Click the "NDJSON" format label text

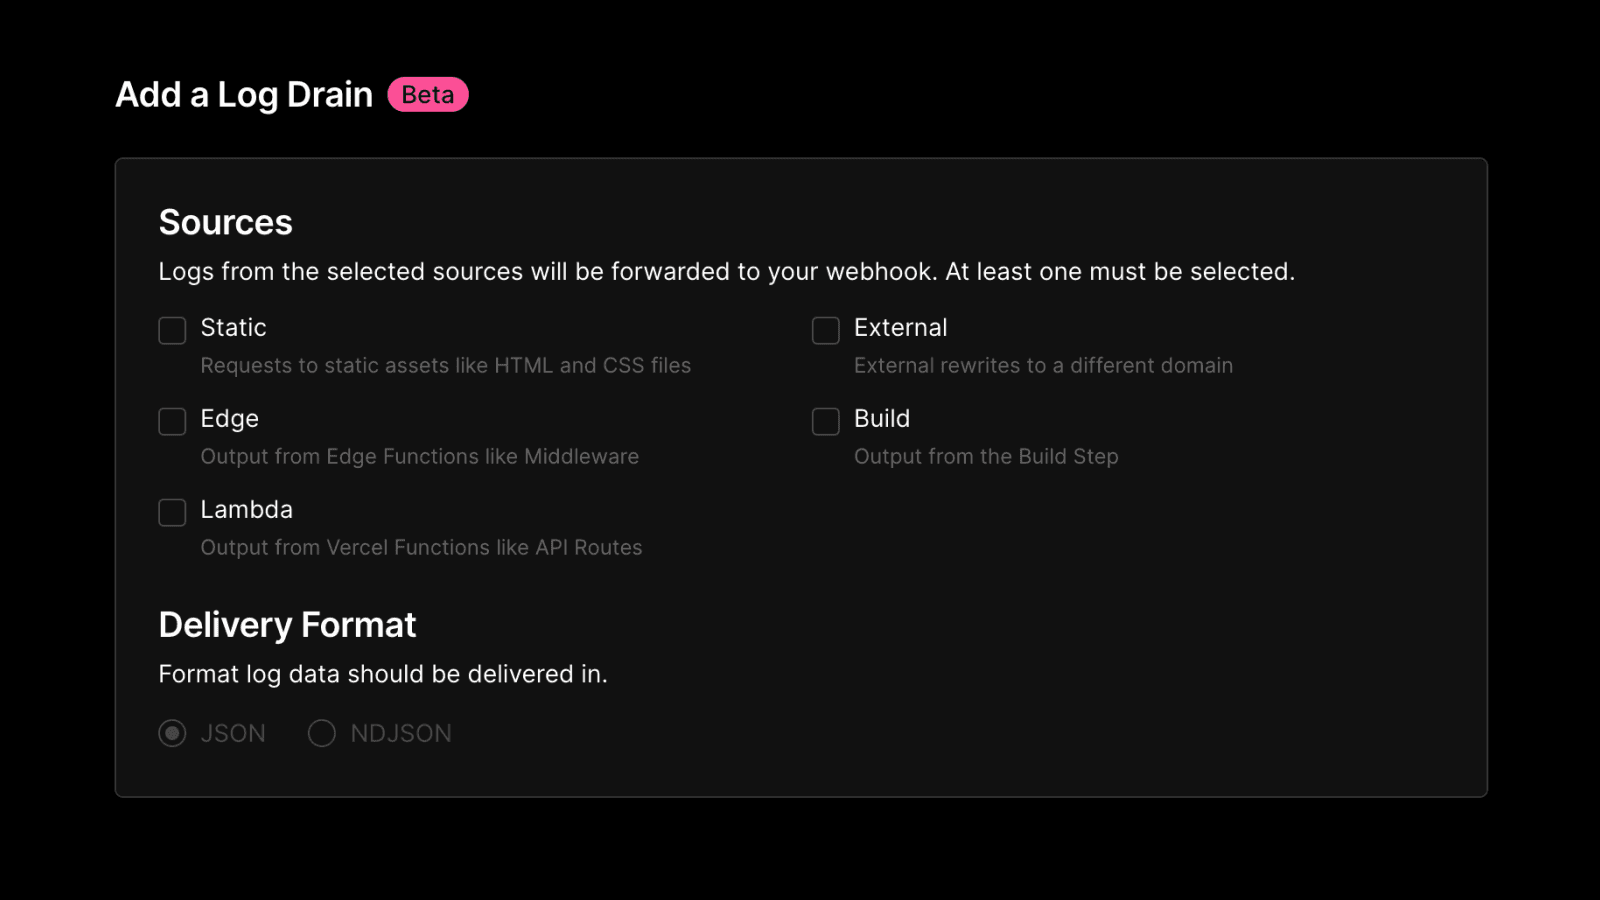click(x=400, y=734)
